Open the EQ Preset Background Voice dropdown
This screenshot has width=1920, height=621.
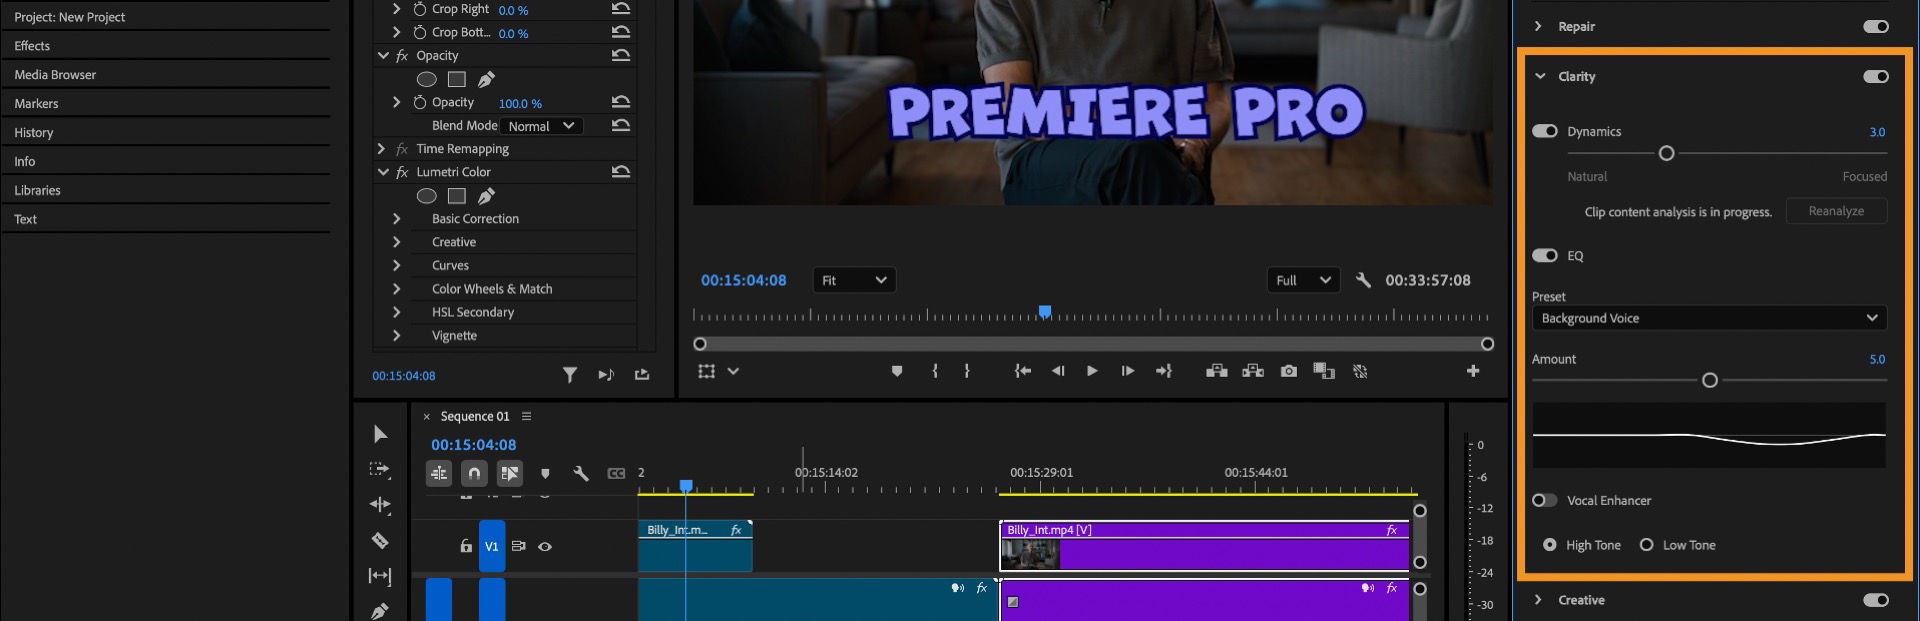1709,318
